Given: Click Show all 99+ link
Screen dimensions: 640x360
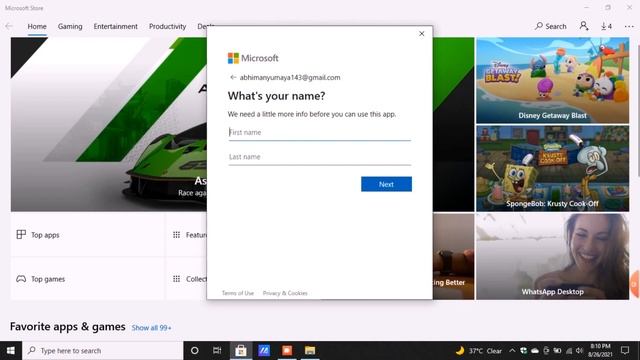Looking at the screenshot, I should coord(151,328).
